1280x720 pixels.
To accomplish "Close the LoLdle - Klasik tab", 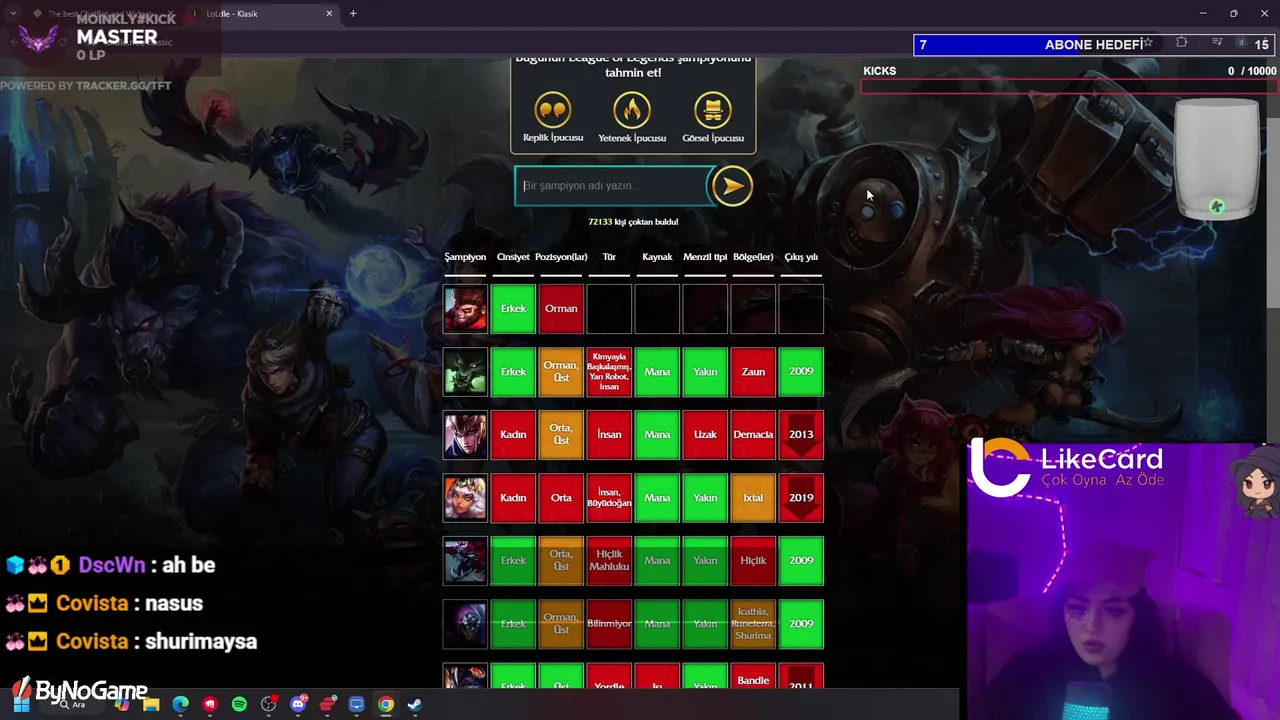I will 329,14.
